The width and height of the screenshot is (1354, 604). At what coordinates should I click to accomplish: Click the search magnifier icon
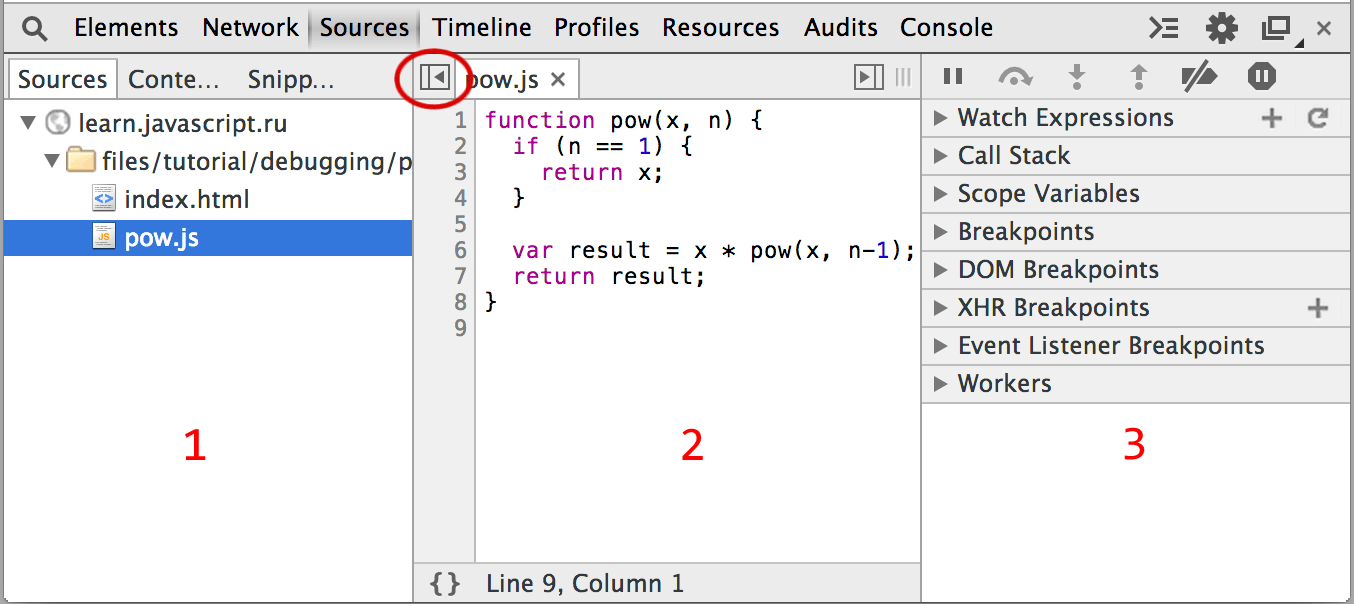pyautogui.click(x=35, y=28)
